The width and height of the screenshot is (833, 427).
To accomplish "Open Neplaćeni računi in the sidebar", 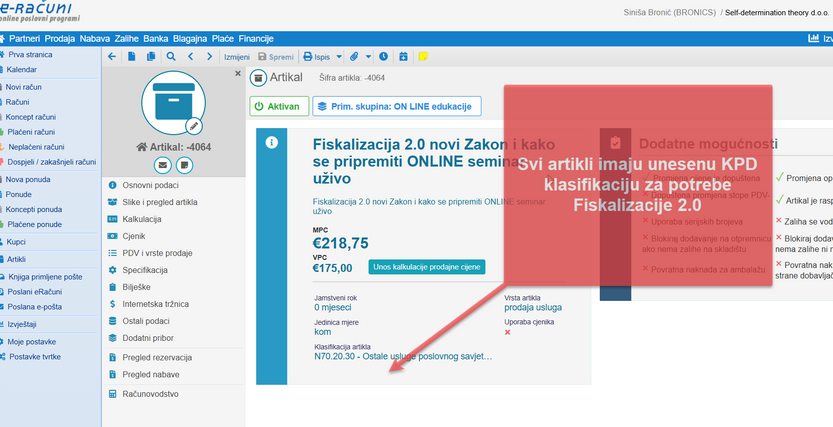I will [x=37, y=147].
